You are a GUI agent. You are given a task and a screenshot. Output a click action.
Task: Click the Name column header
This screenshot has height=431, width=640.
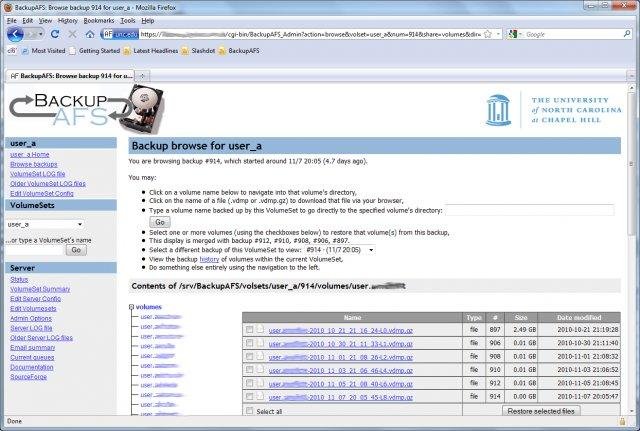352,317
